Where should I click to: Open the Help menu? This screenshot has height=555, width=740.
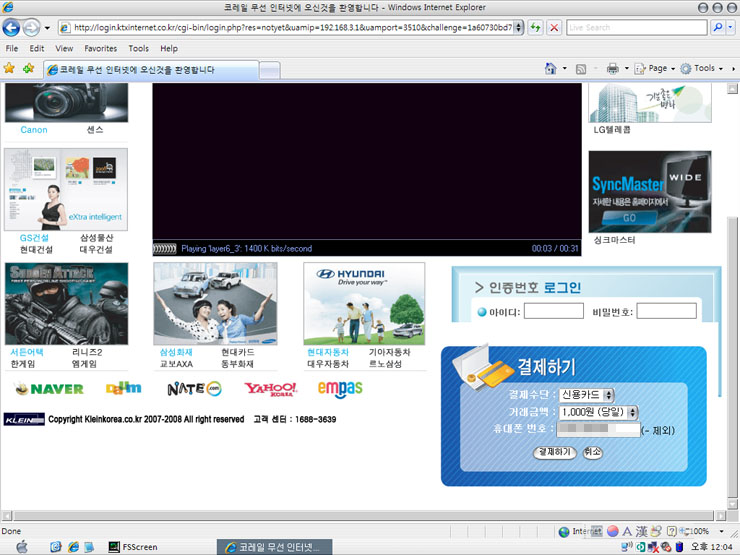click(x=169, y=48)
